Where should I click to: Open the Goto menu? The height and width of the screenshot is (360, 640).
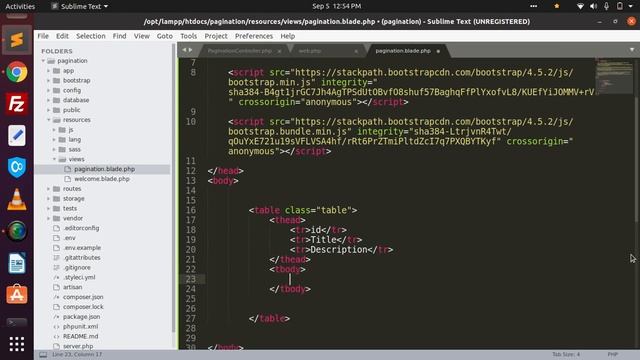coord(164,36)
